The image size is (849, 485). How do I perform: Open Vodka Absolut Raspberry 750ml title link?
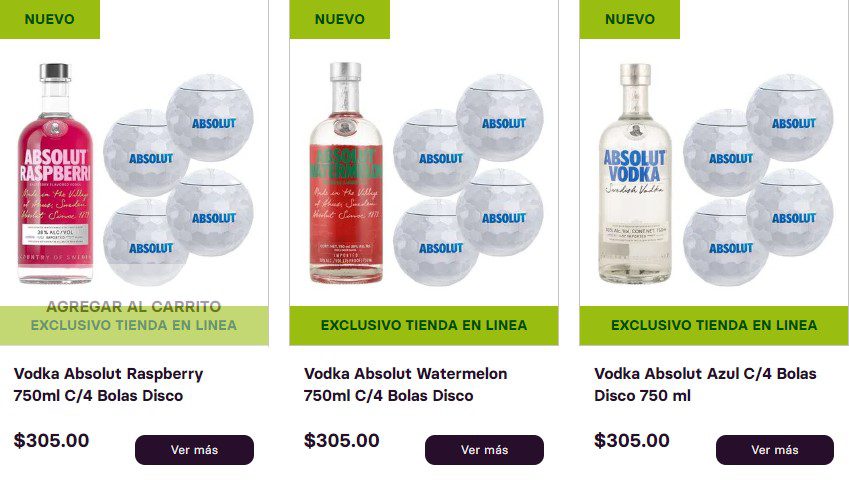[108, 384]
